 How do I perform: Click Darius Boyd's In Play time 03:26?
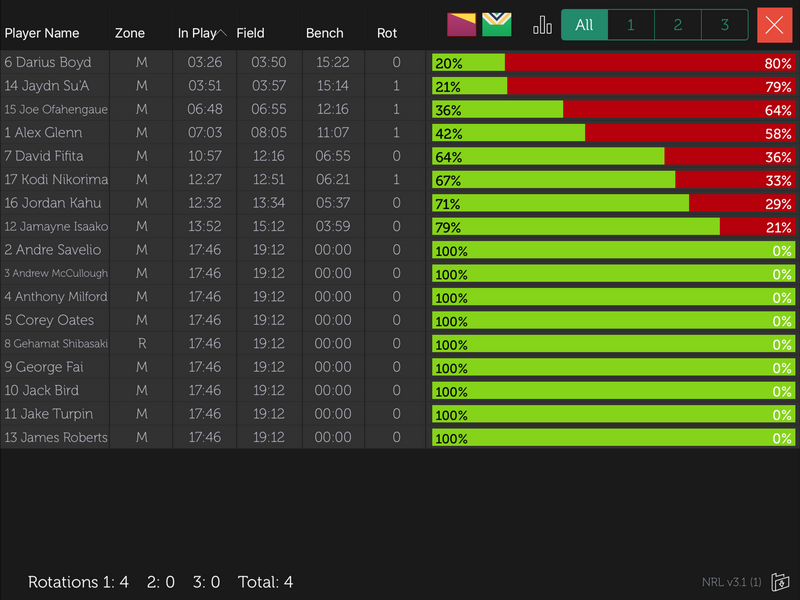(205, 62)
